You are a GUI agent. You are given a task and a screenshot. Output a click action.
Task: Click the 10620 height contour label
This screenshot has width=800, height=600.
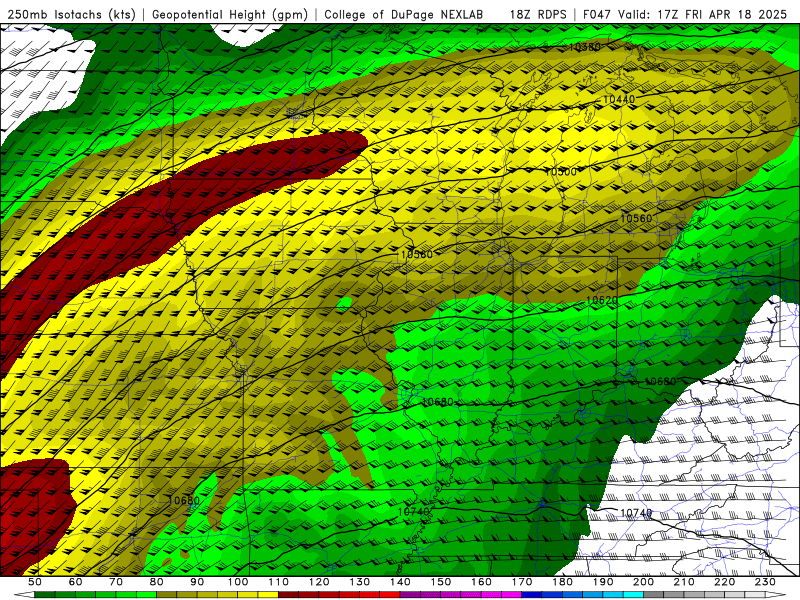602,300
